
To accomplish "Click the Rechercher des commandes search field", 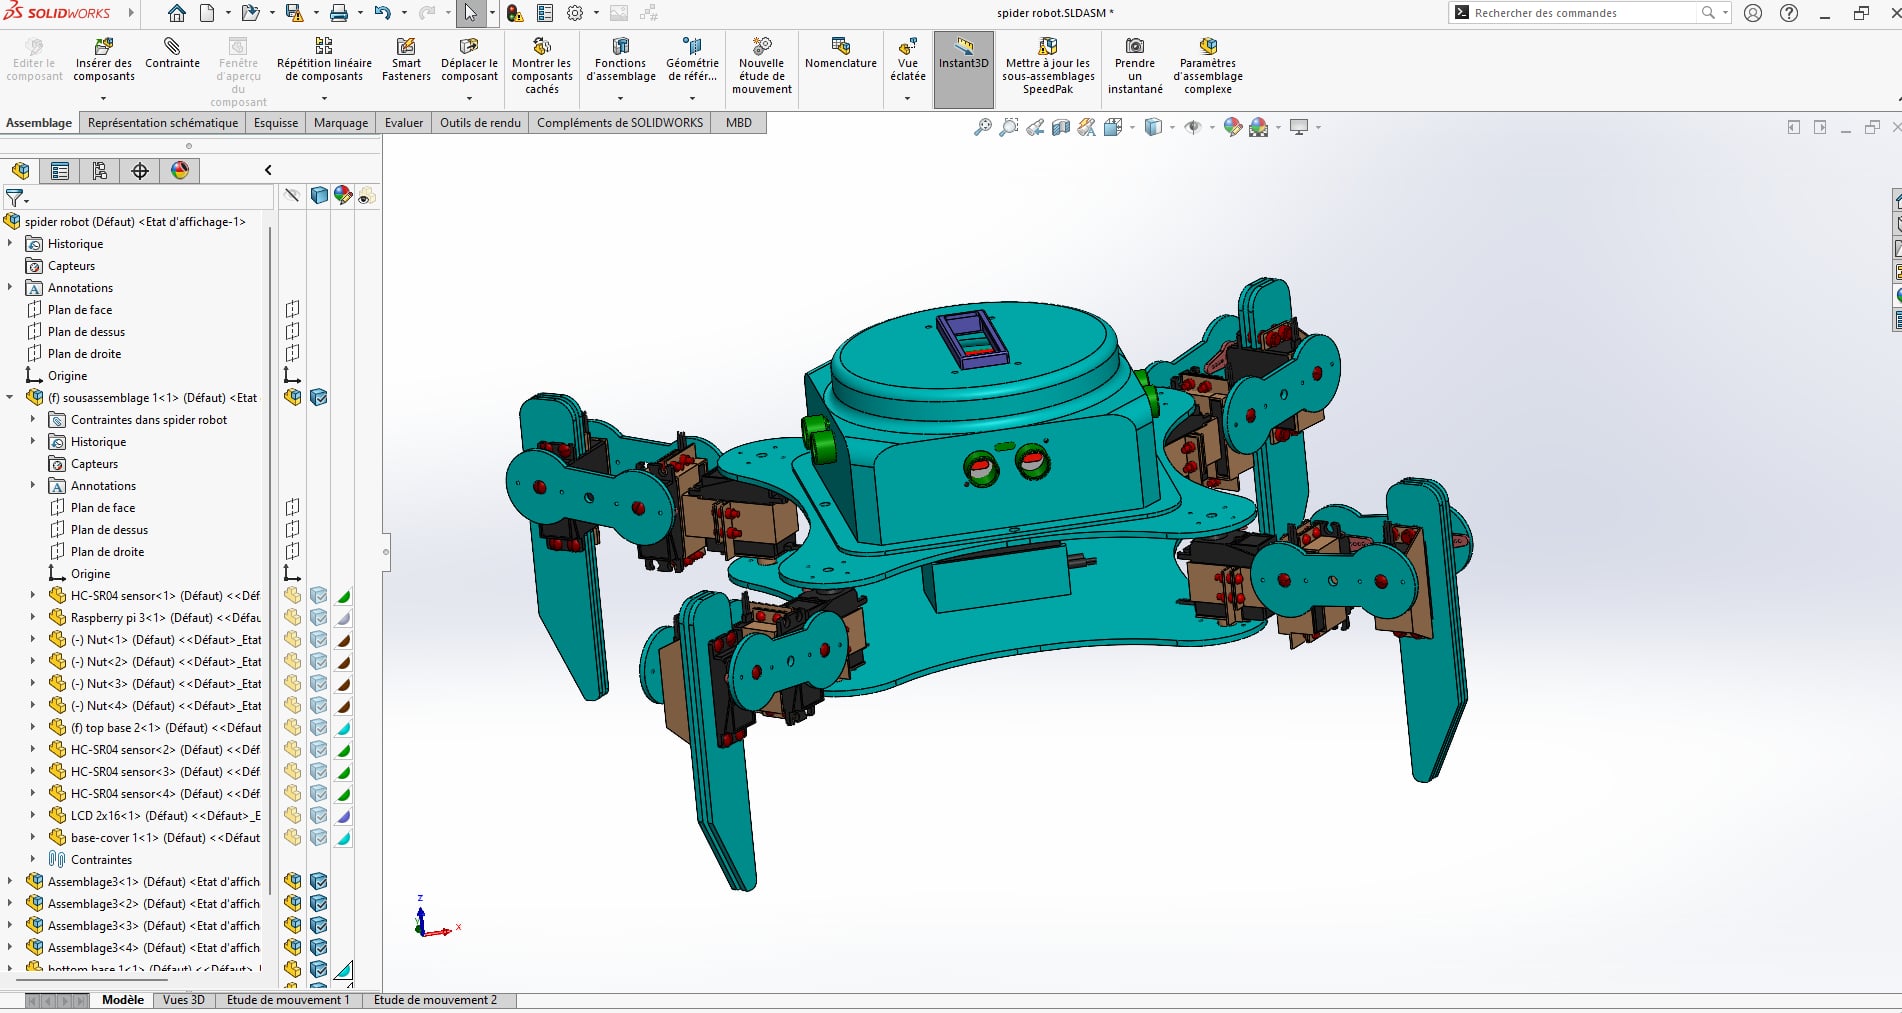I will tap(1584, 13).
